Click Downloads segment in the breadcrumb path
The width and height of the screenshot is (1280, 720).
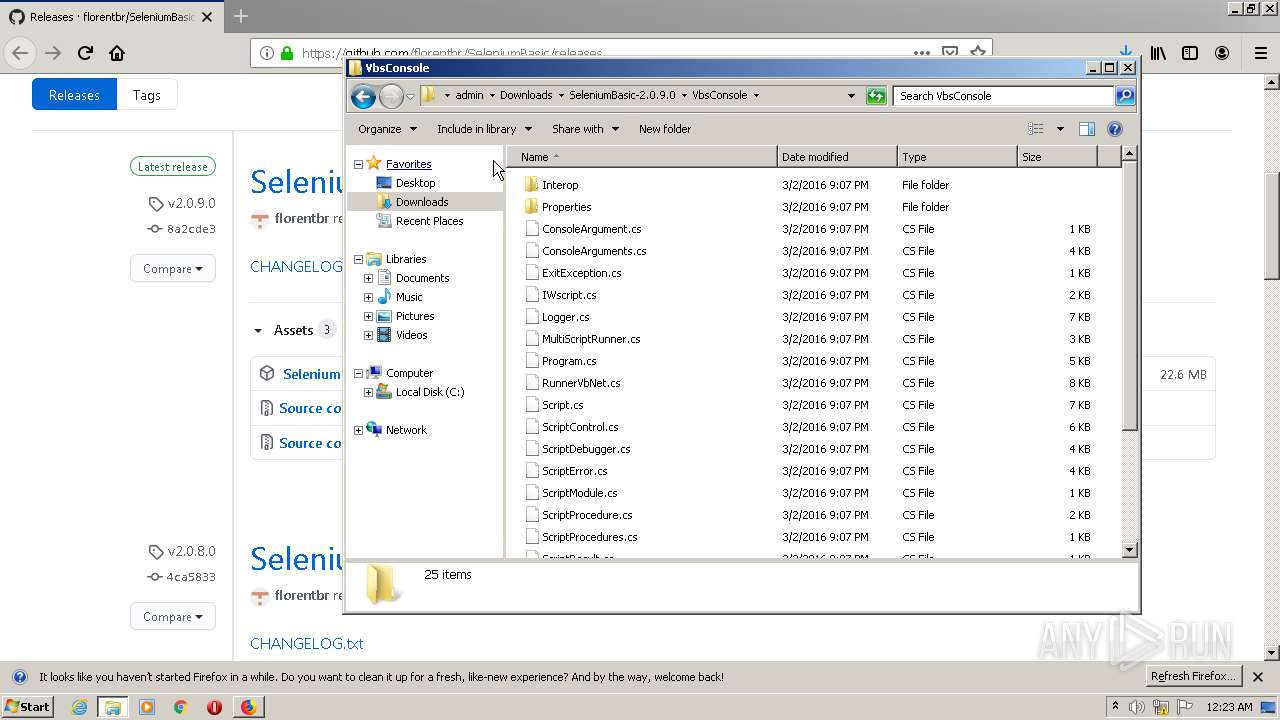point(526,96)
